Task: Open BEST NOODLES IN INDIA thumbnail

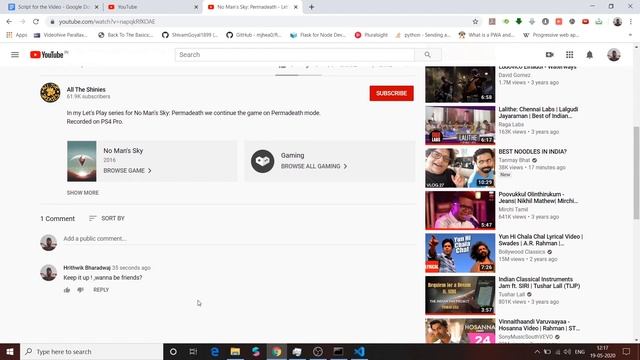Action: (460, 168)
